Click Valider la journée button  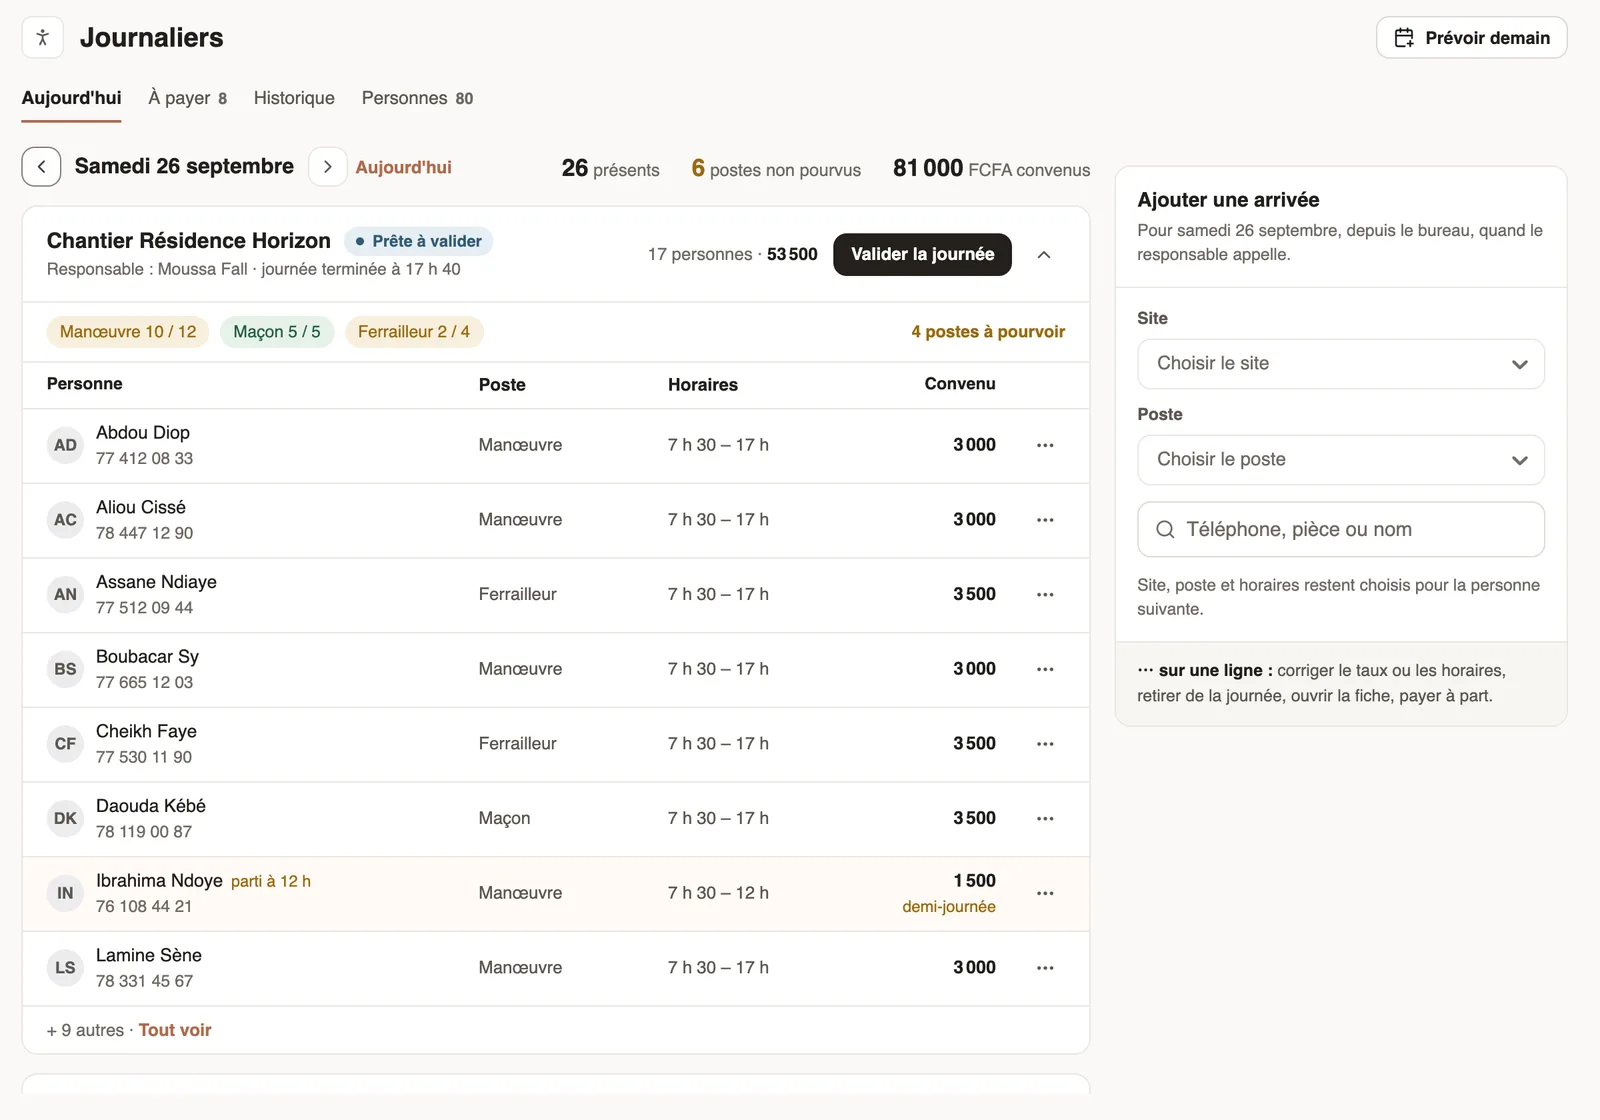[x=922, y=254]
